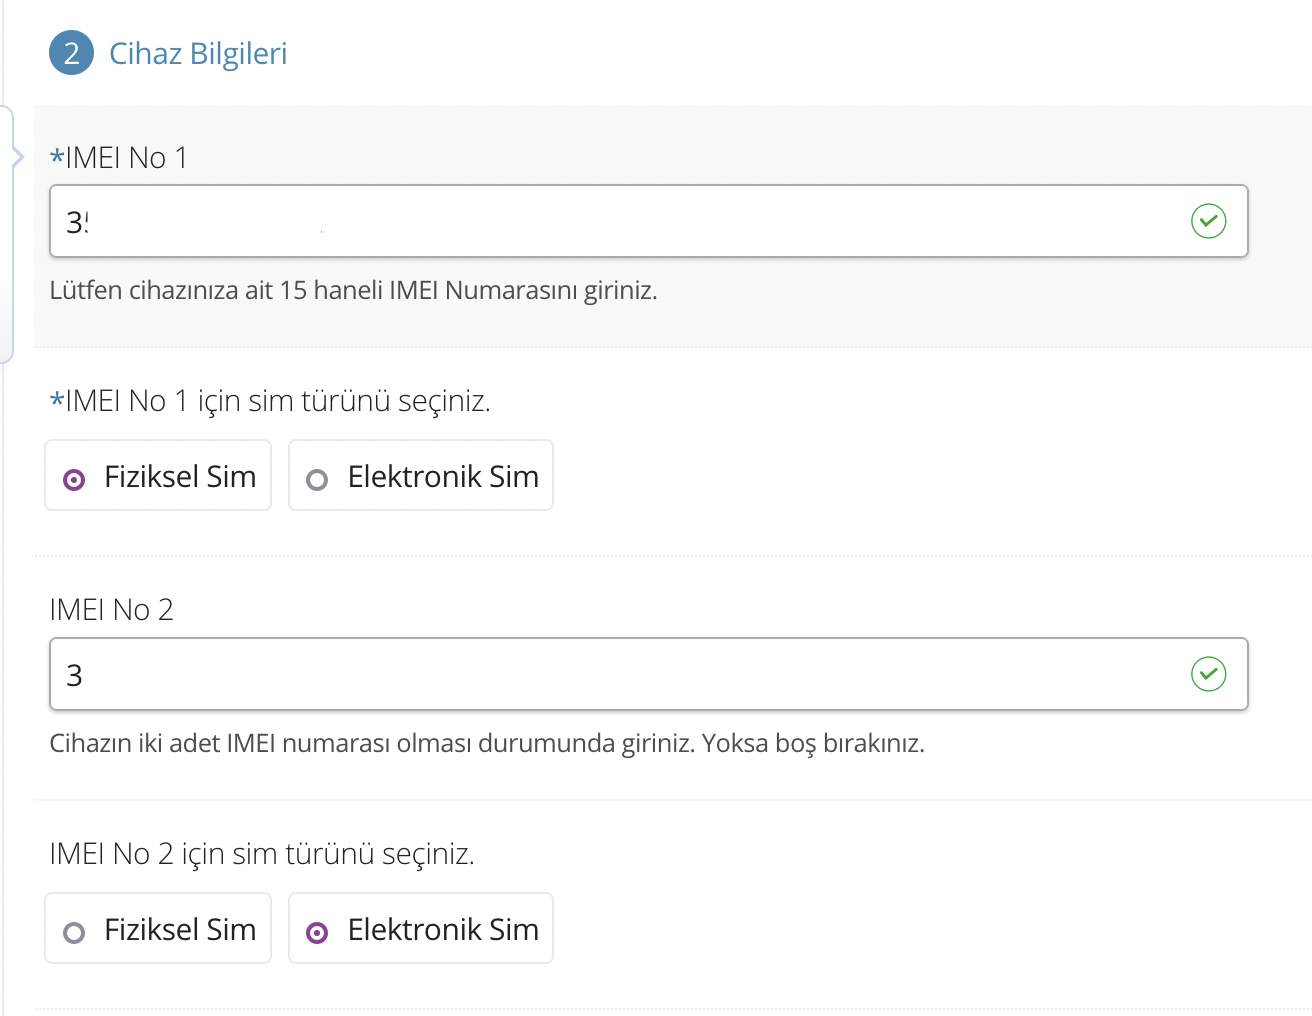
Task: Click the step 2 circle badge
Action: click(71, 53)
